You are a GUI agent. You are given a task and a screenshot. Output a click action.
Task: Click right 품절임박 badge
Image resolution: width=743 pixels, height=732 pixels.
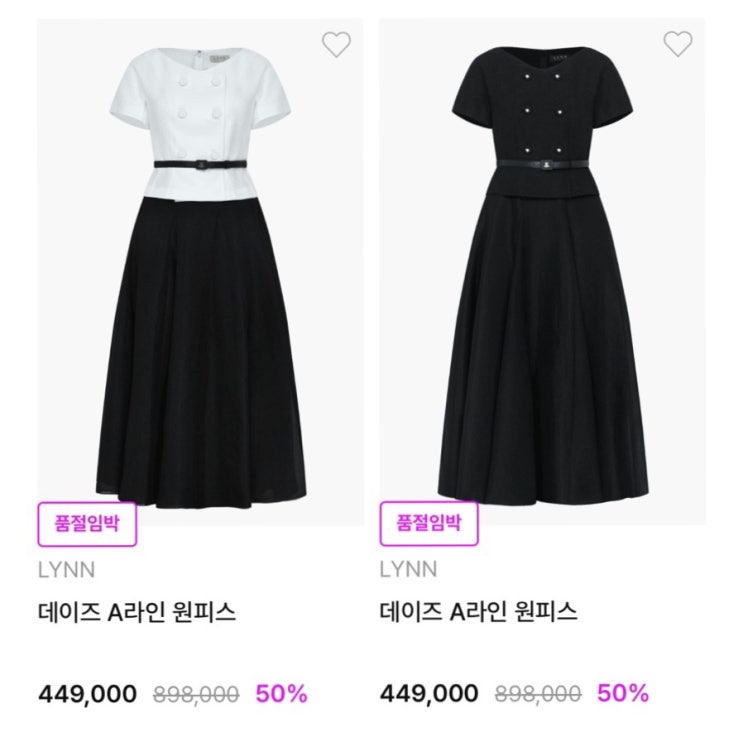(x=429, y=524)
